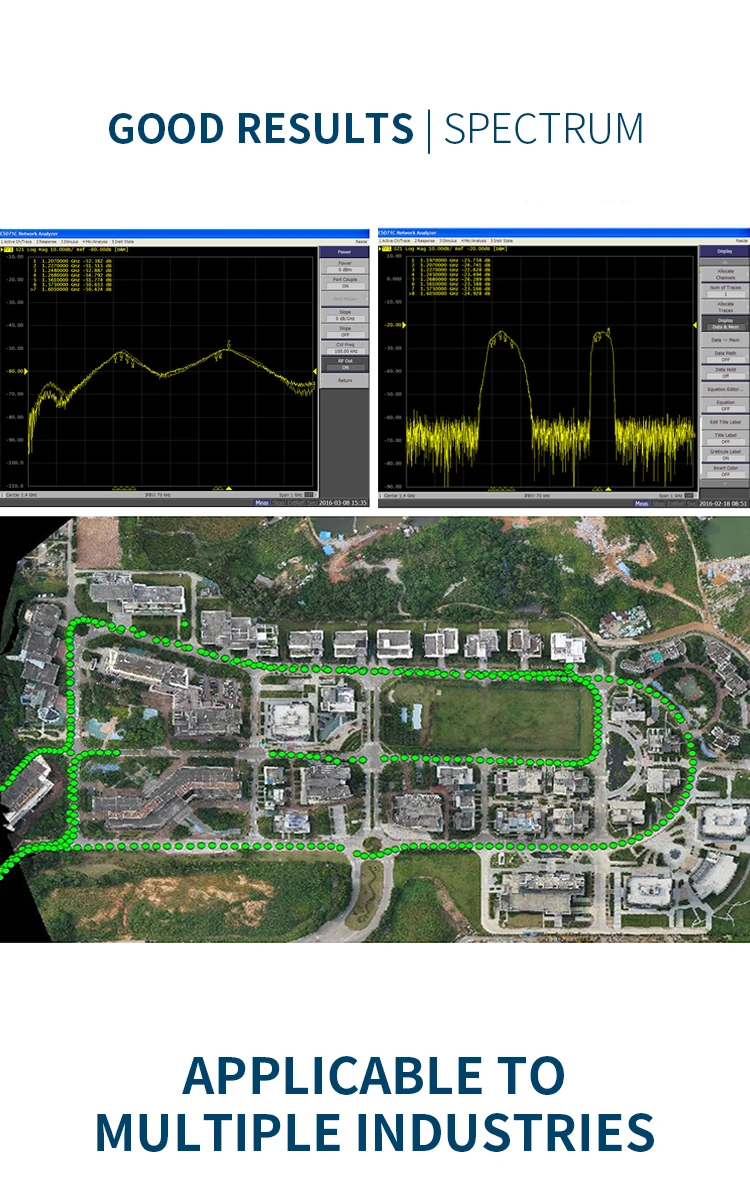Click the Edit Title Label softkey
Screen dimensions: 750x1192
click(x=725, y=422)
